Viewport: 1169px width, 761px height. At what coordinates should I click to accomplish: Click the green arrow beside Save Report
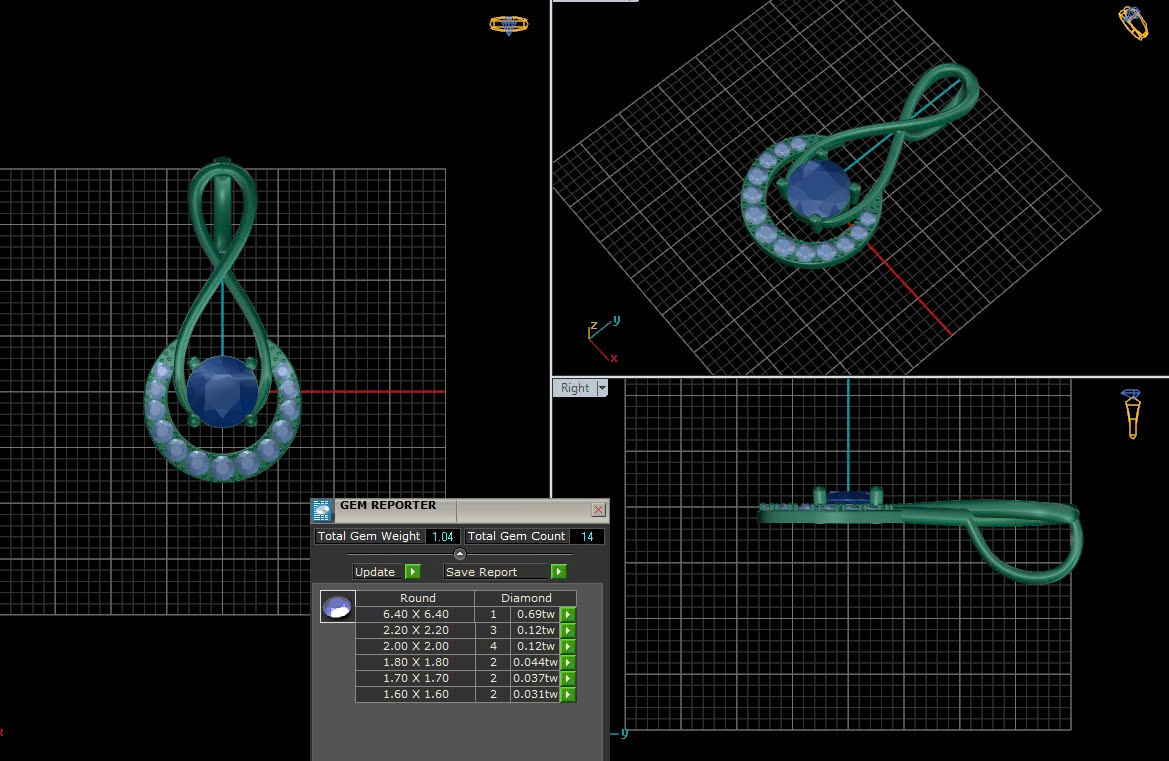[x=558, y=572]
